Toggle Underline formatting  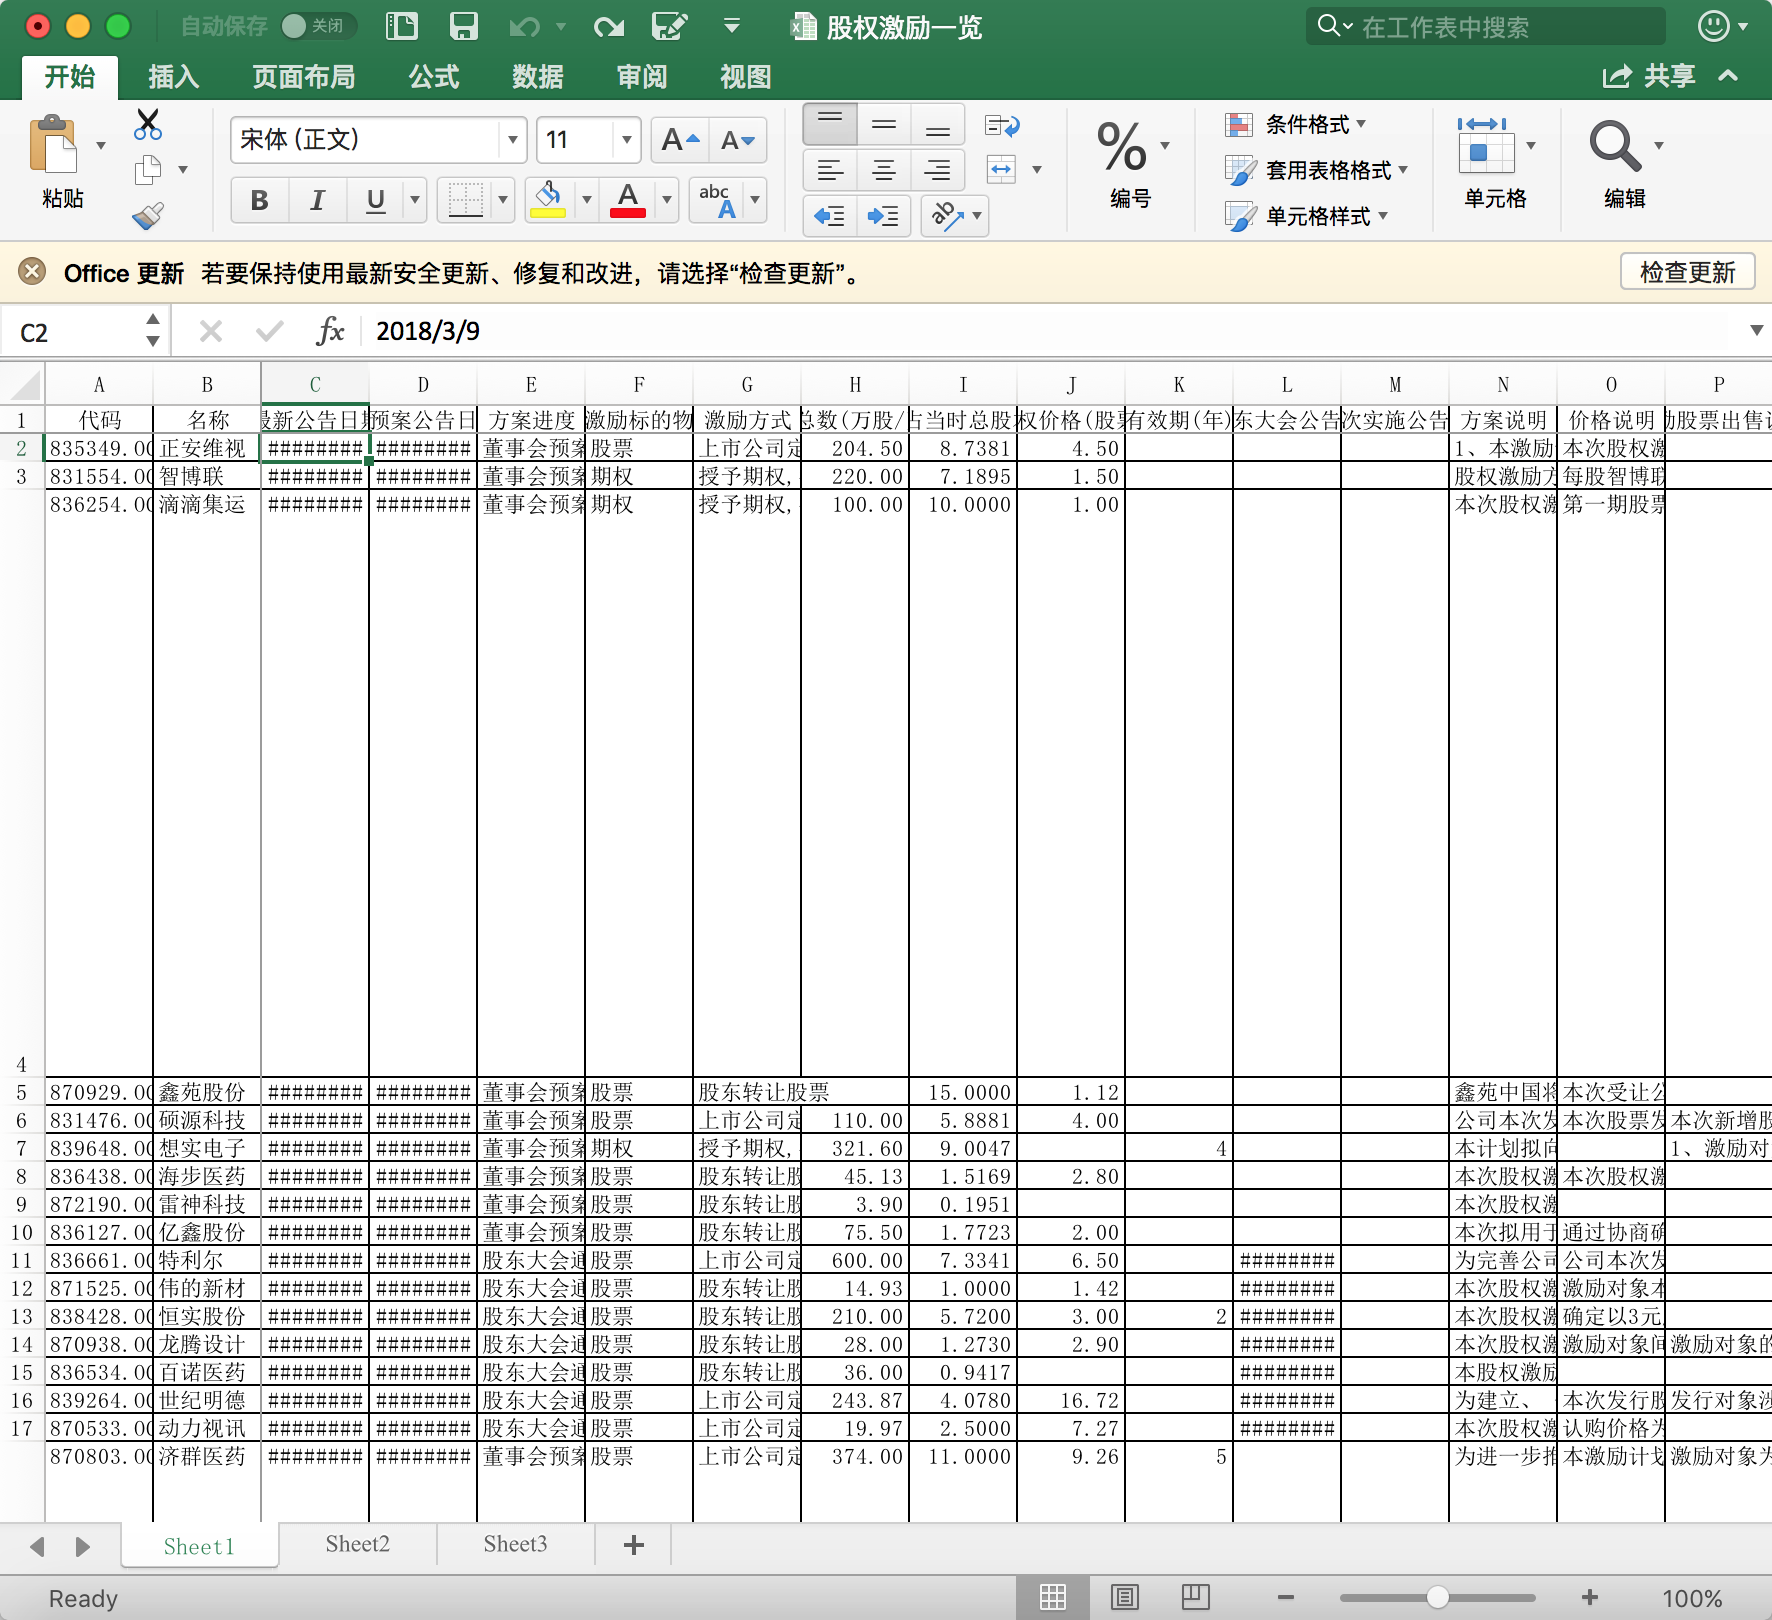point(376,200)
